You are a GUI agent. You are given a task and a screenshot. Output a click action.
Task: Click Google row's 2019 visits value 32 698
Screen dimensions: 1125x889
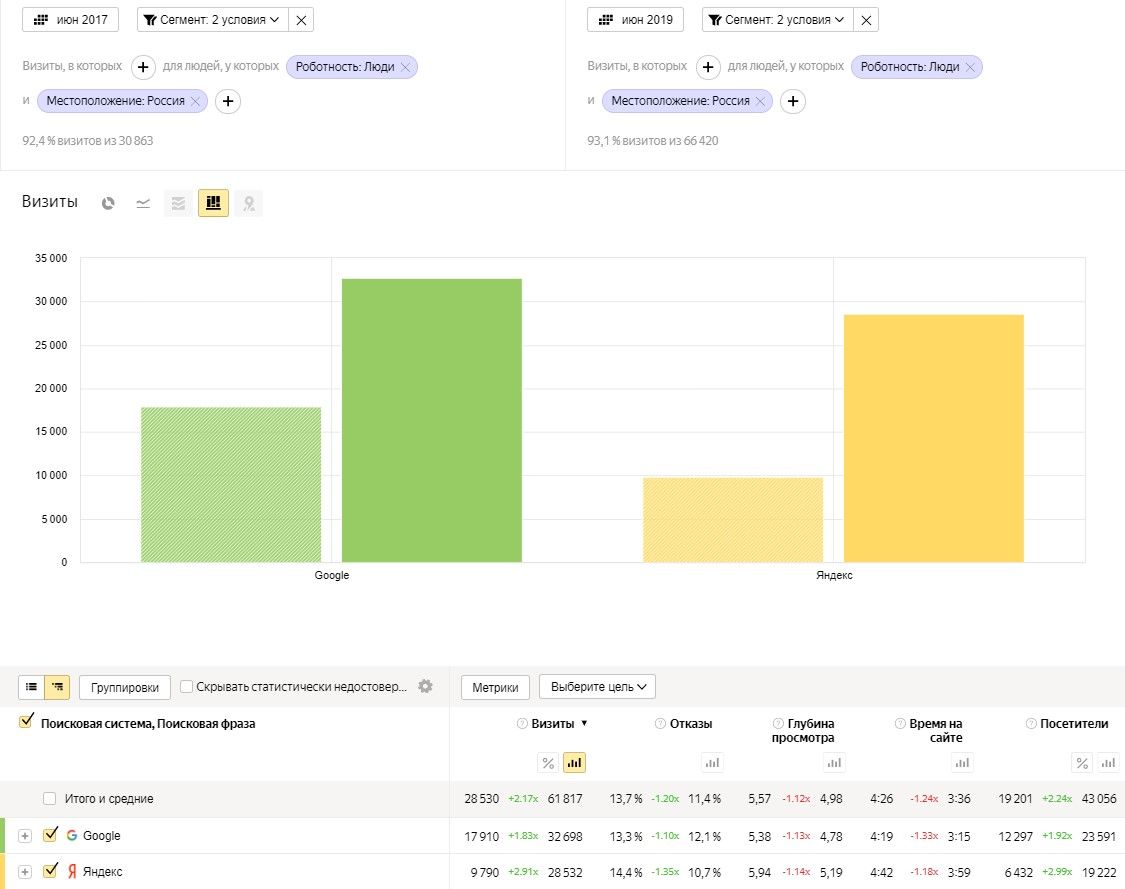click(565, 837)
